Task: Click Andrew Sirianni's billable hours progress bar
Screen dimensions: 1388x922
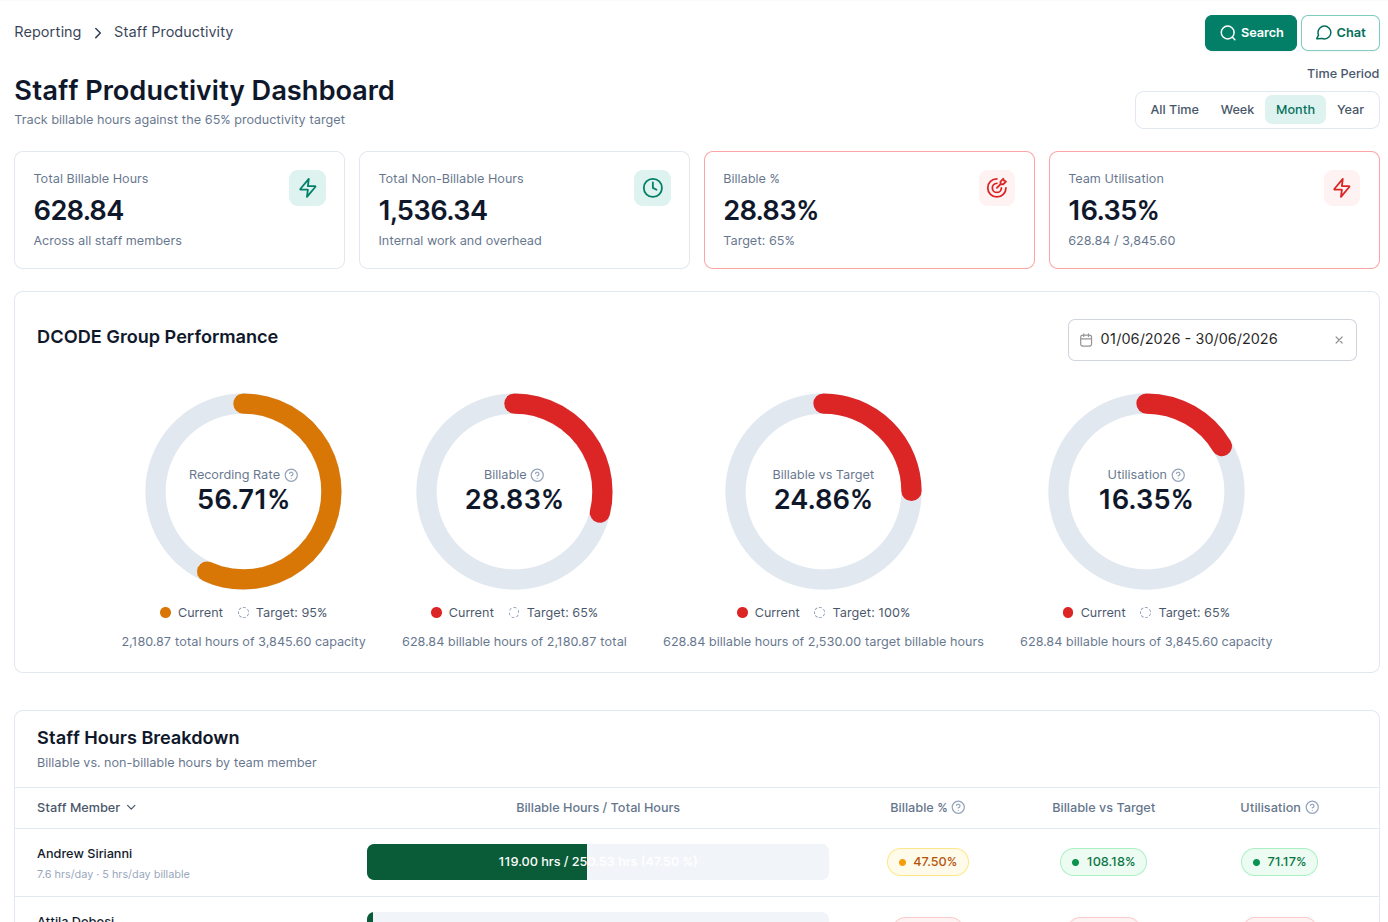Action: click(598, 862)
